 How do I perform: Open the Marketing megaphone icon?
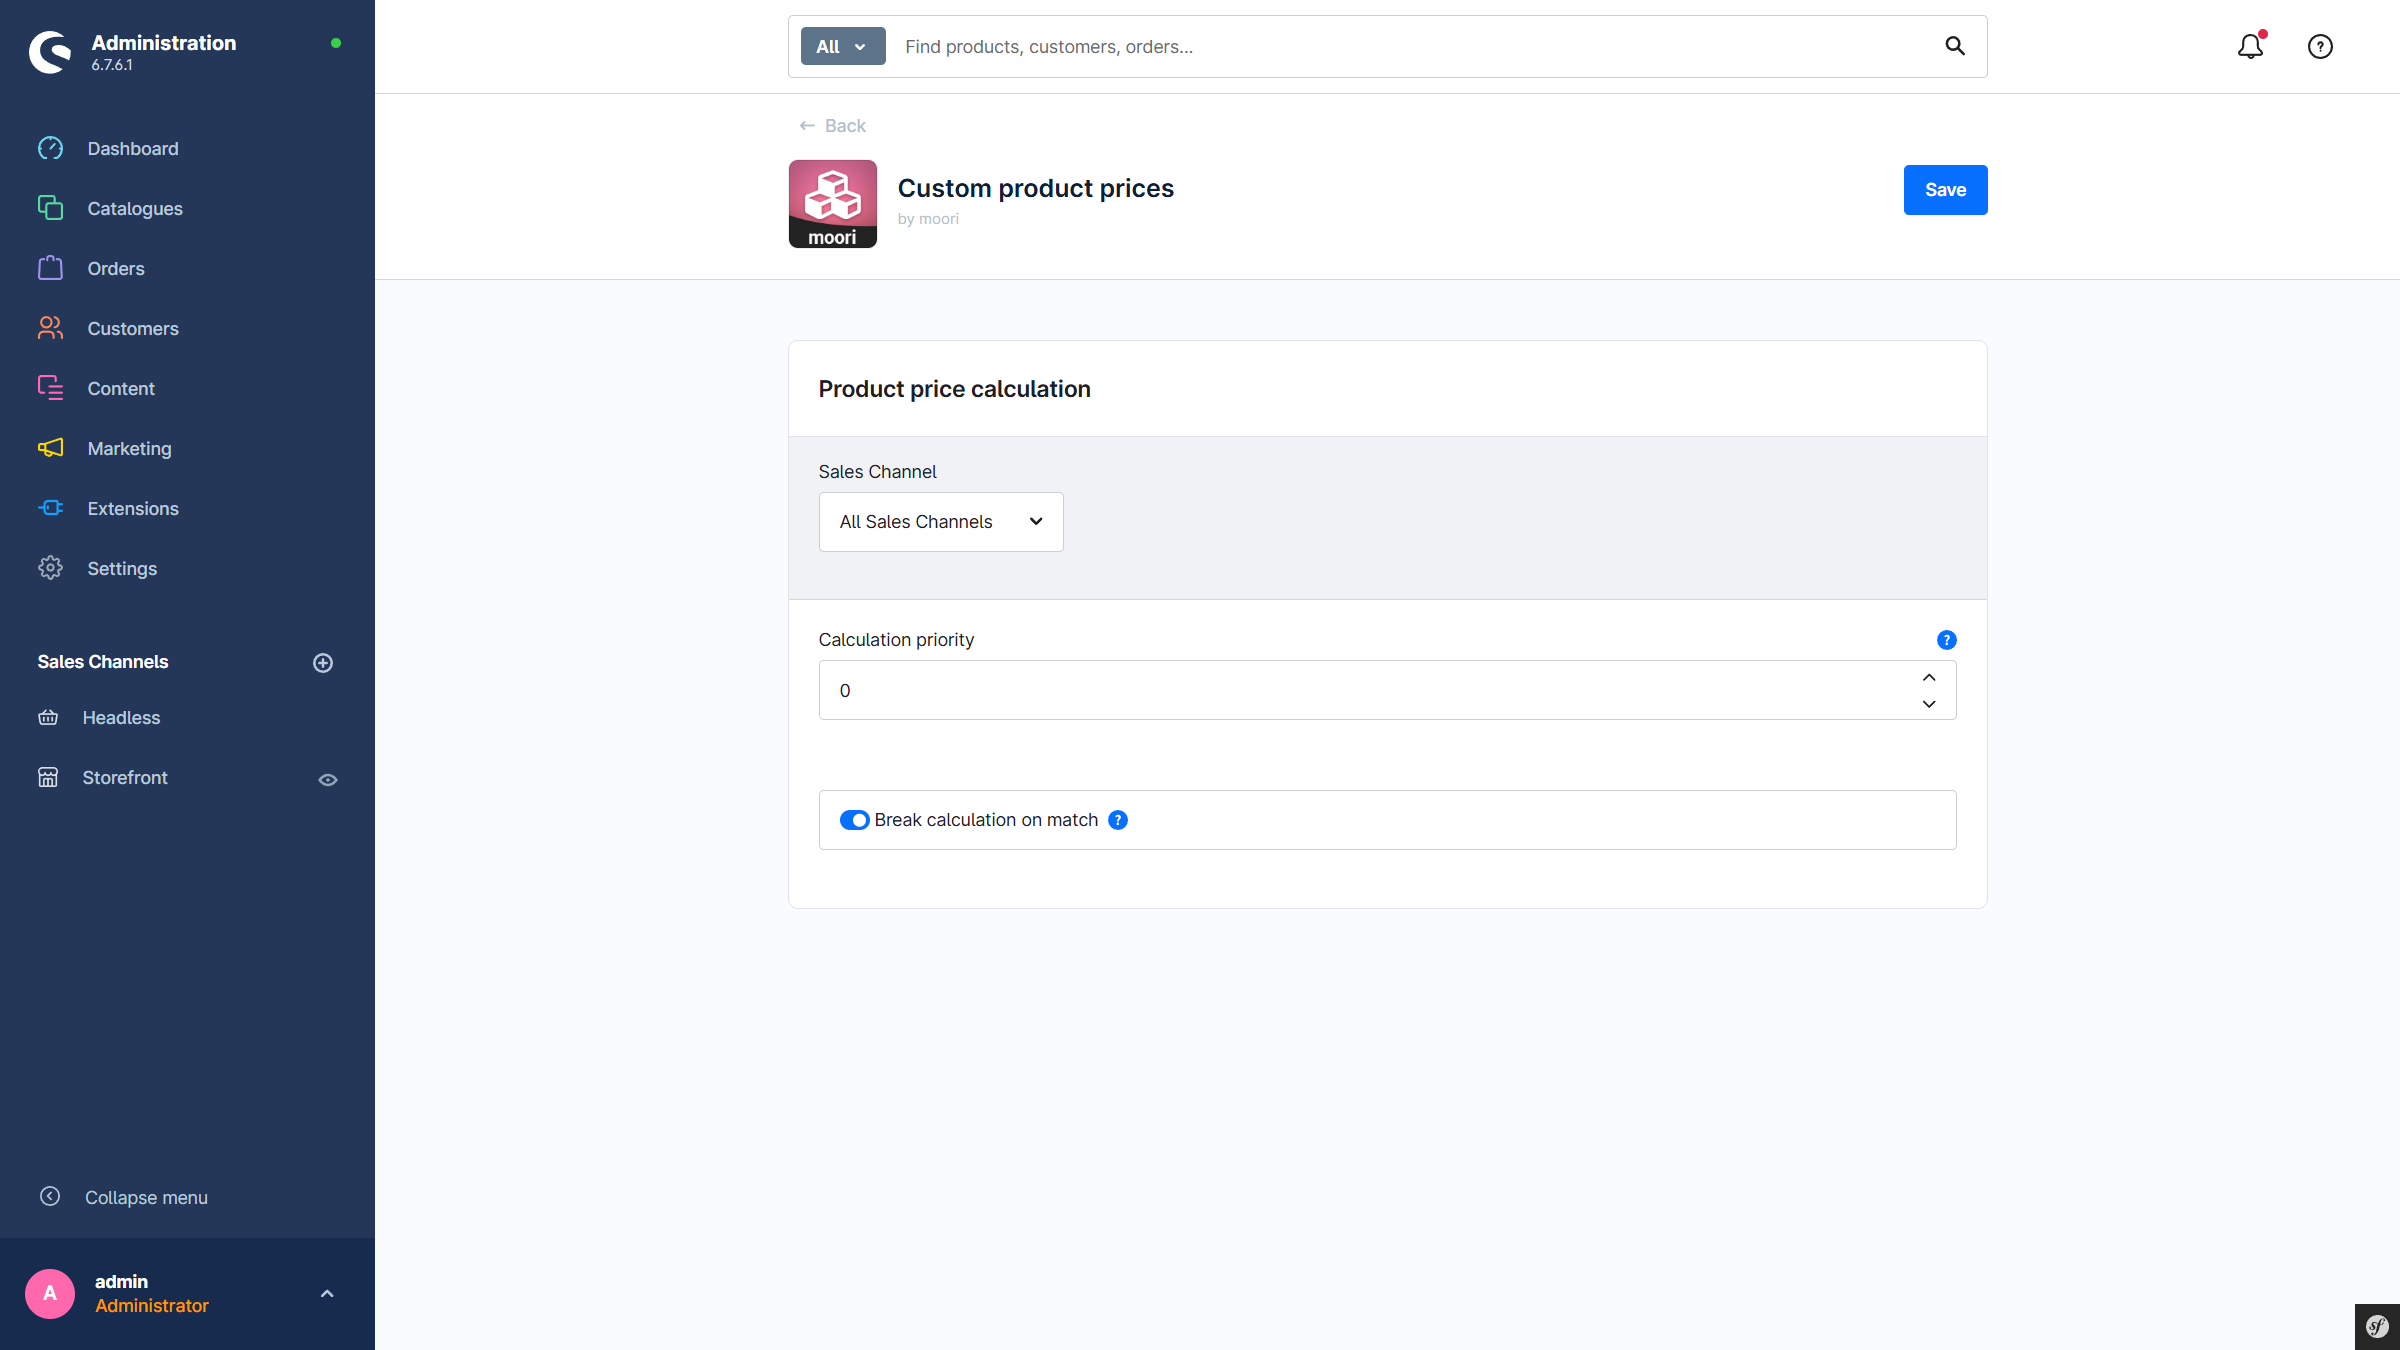pos(50,448)
